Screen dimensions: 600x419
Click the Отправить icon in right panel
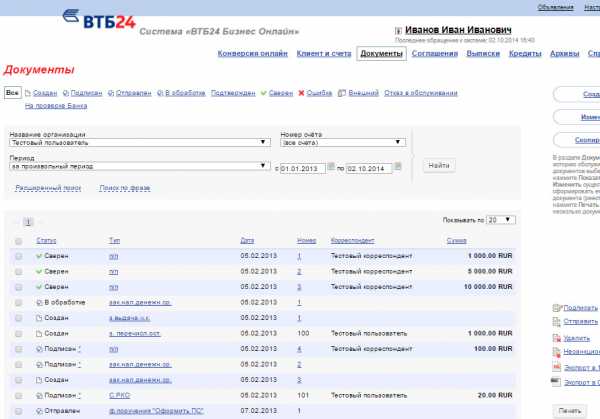tap(556, 322)
